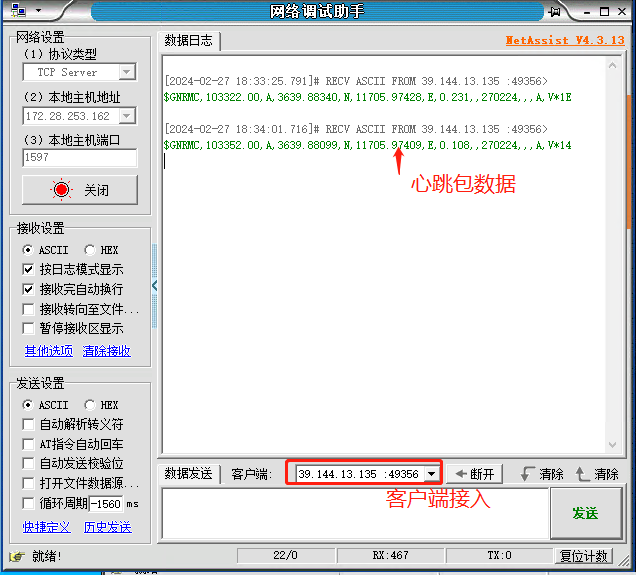Enable AT指令自动回车 checkbox
Viewport: 636px width, 575px height.
28,444
